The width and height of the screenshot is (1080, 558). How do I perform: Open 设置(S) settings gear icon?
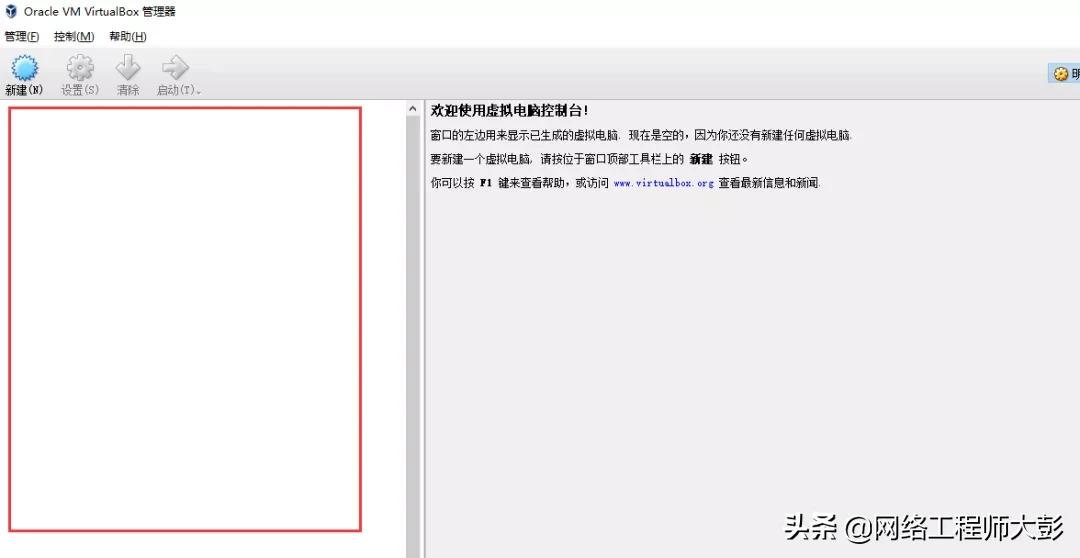pos(80,68)
